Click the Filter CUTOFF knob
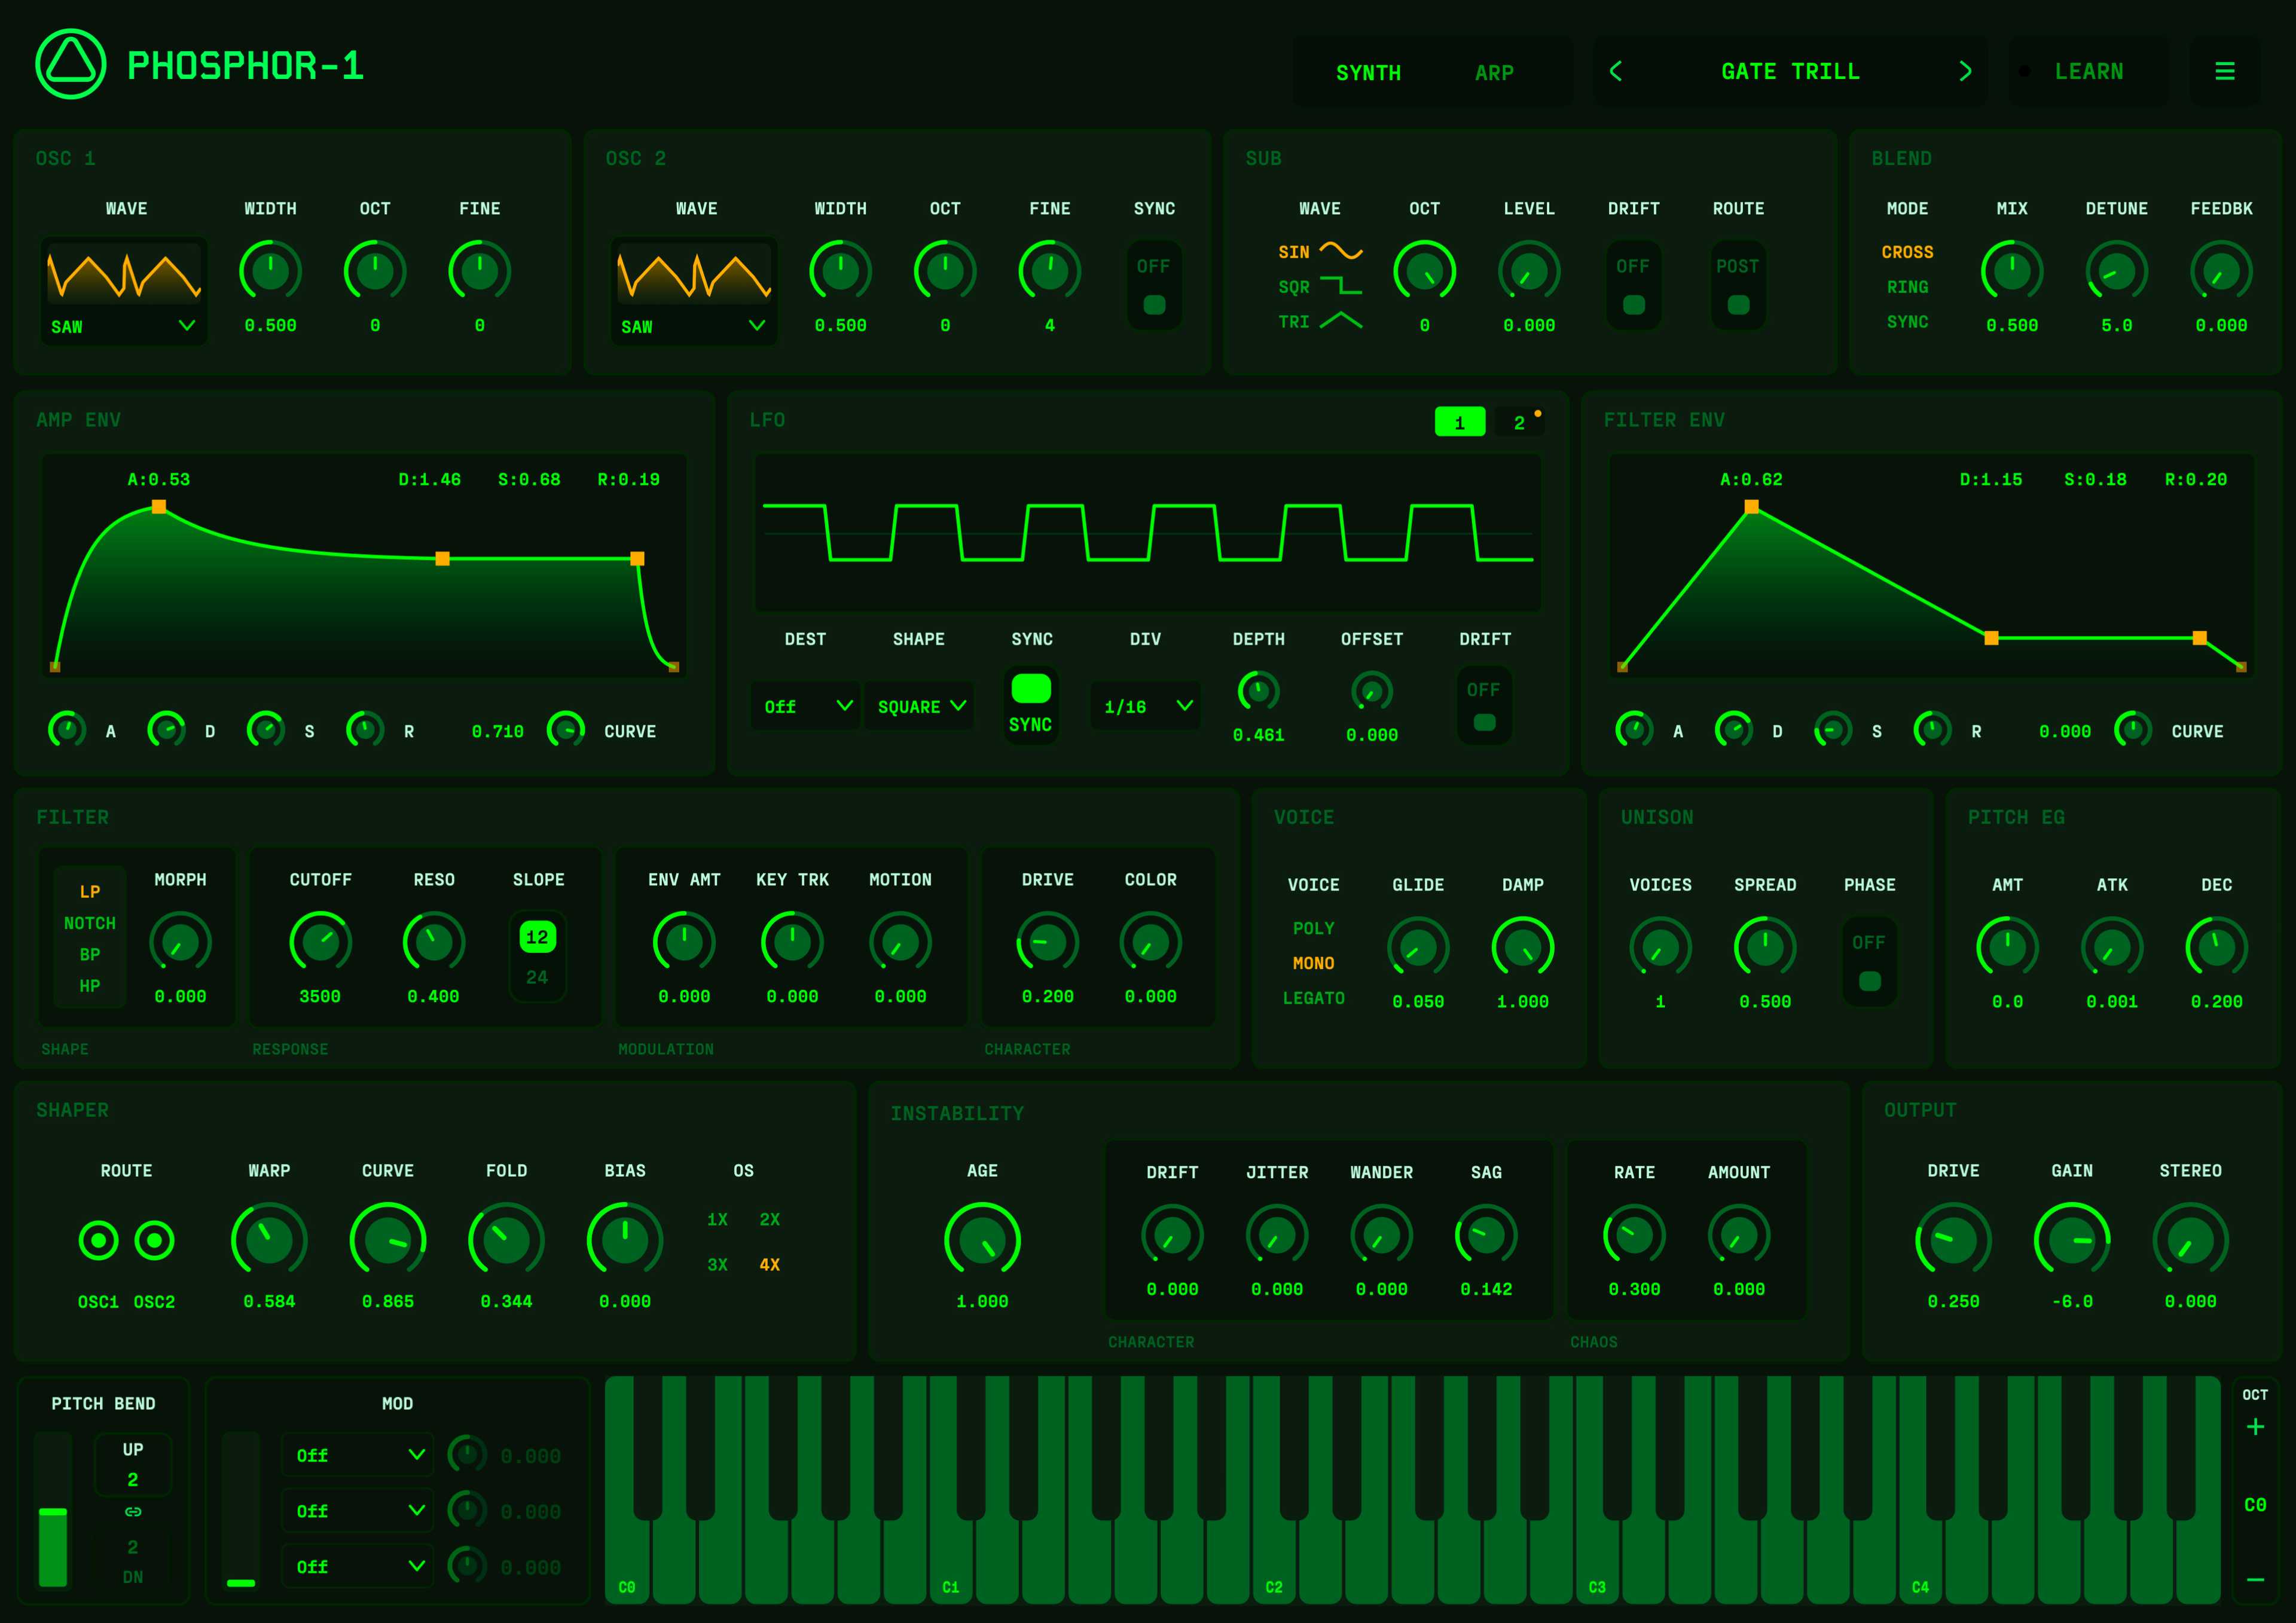Screen dimensions: 2296x1623 [320, 941]
